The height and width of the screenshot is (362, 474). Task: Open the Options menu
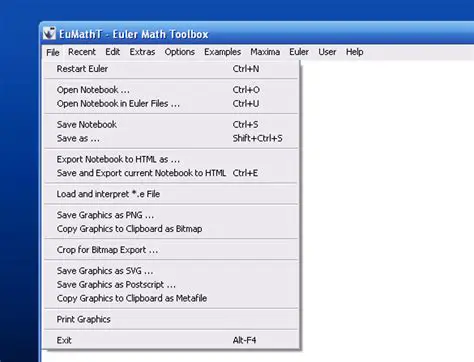(180, 52)
